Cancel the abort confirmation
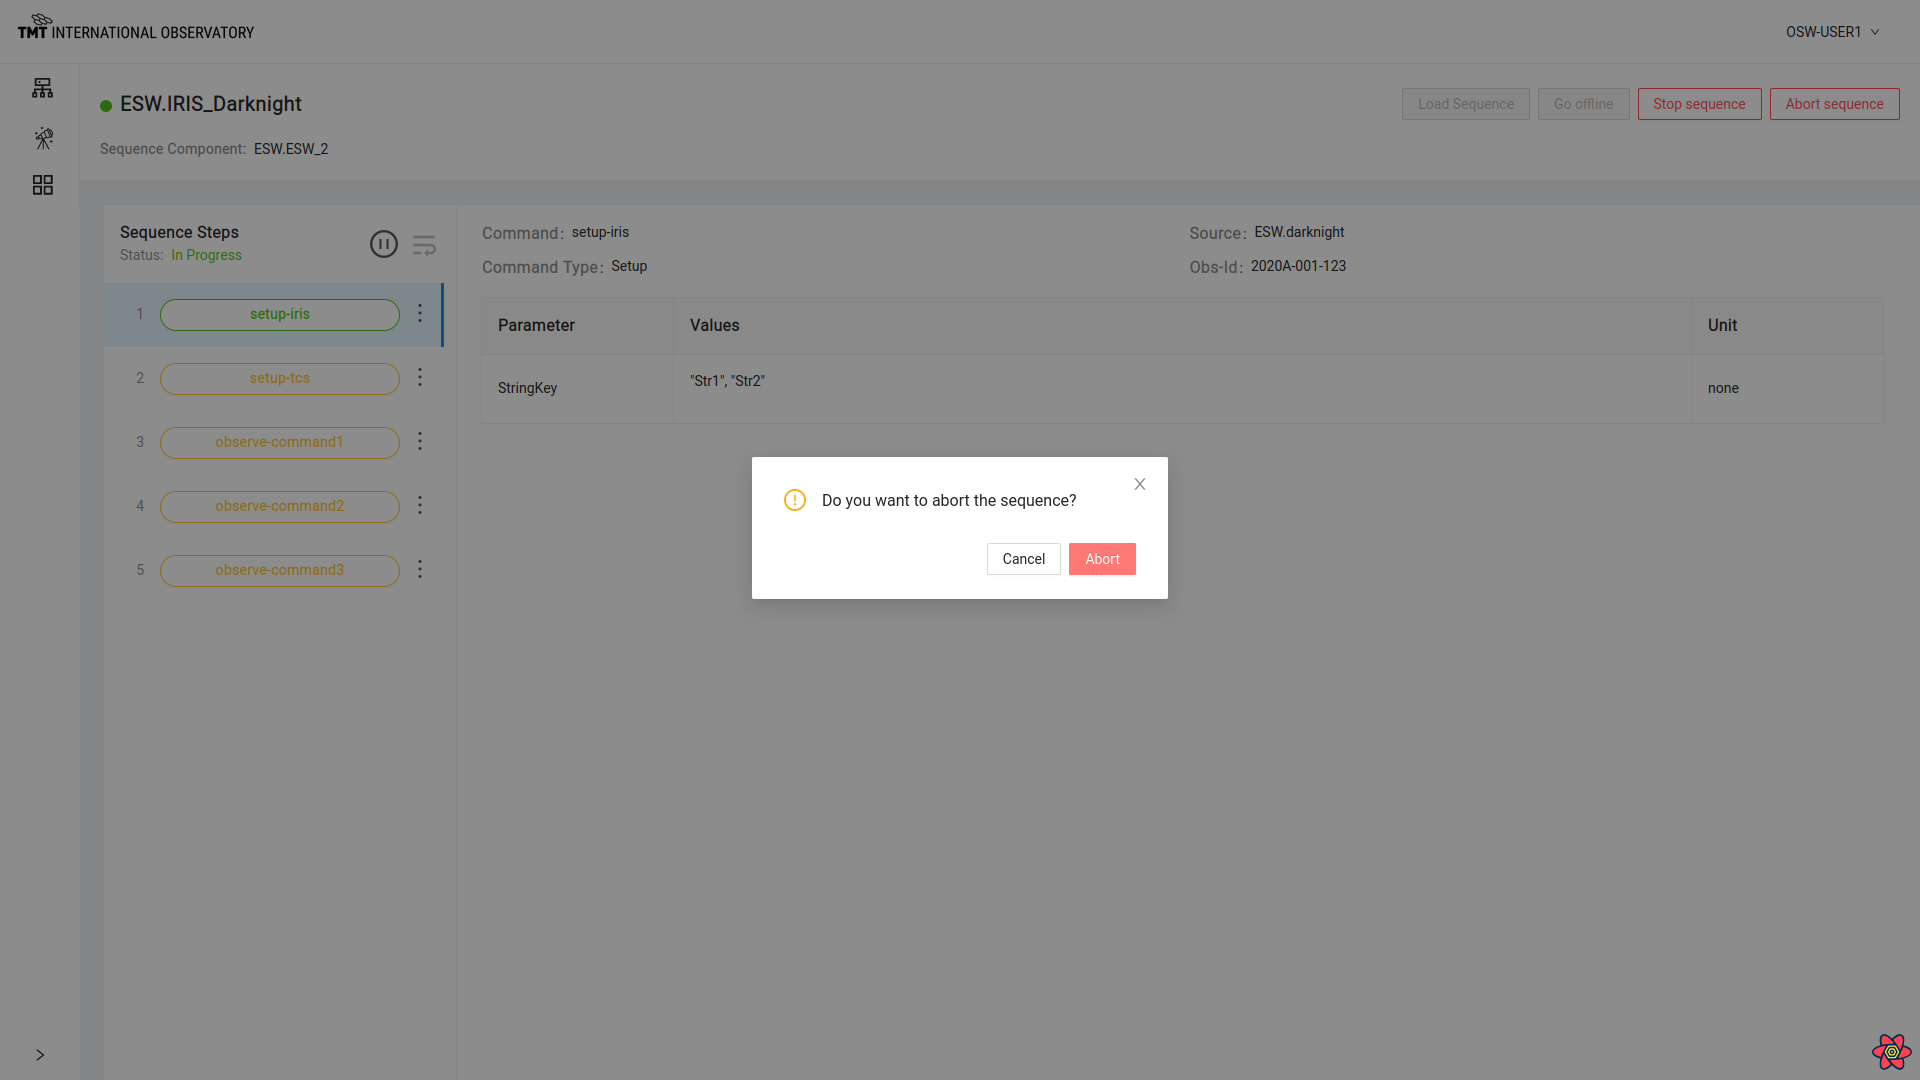Viewport: 1920px width, 1080px height. pos(1024,559)
